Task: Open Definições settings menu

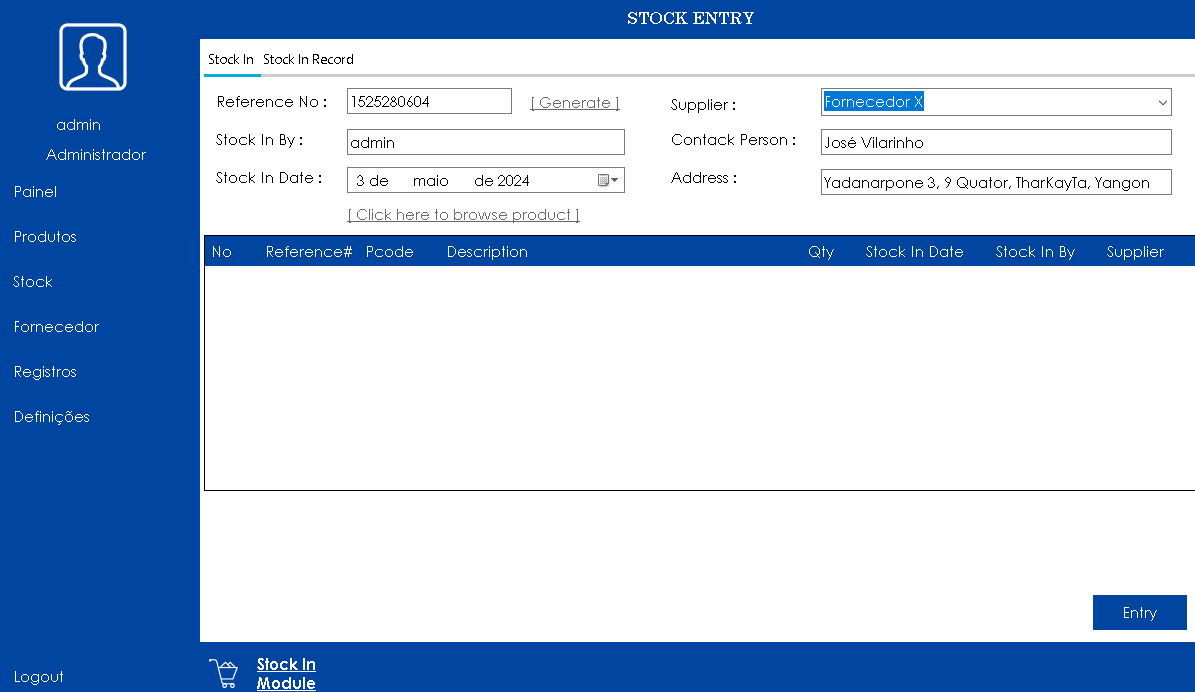Action: pyautogui.click(x=52, y=417)
